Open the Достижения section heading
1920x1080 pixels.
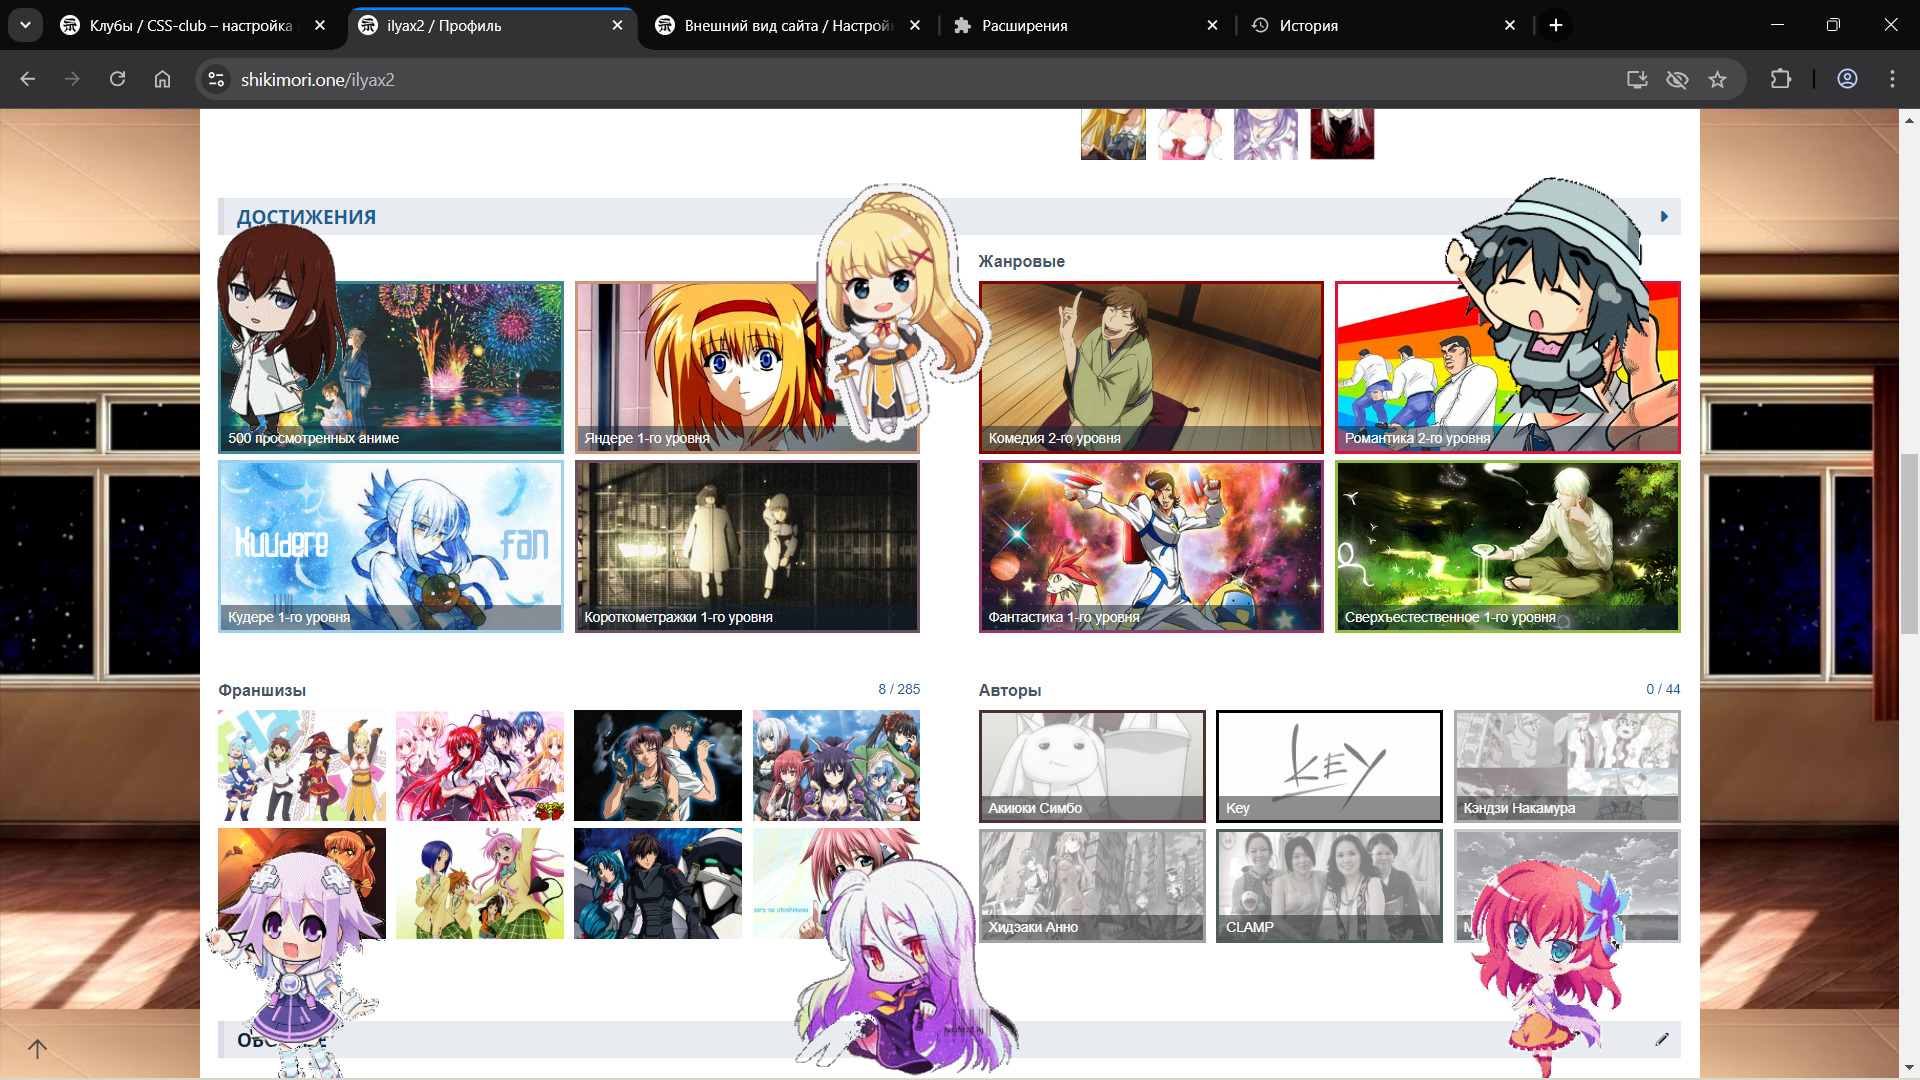(306, 217)
